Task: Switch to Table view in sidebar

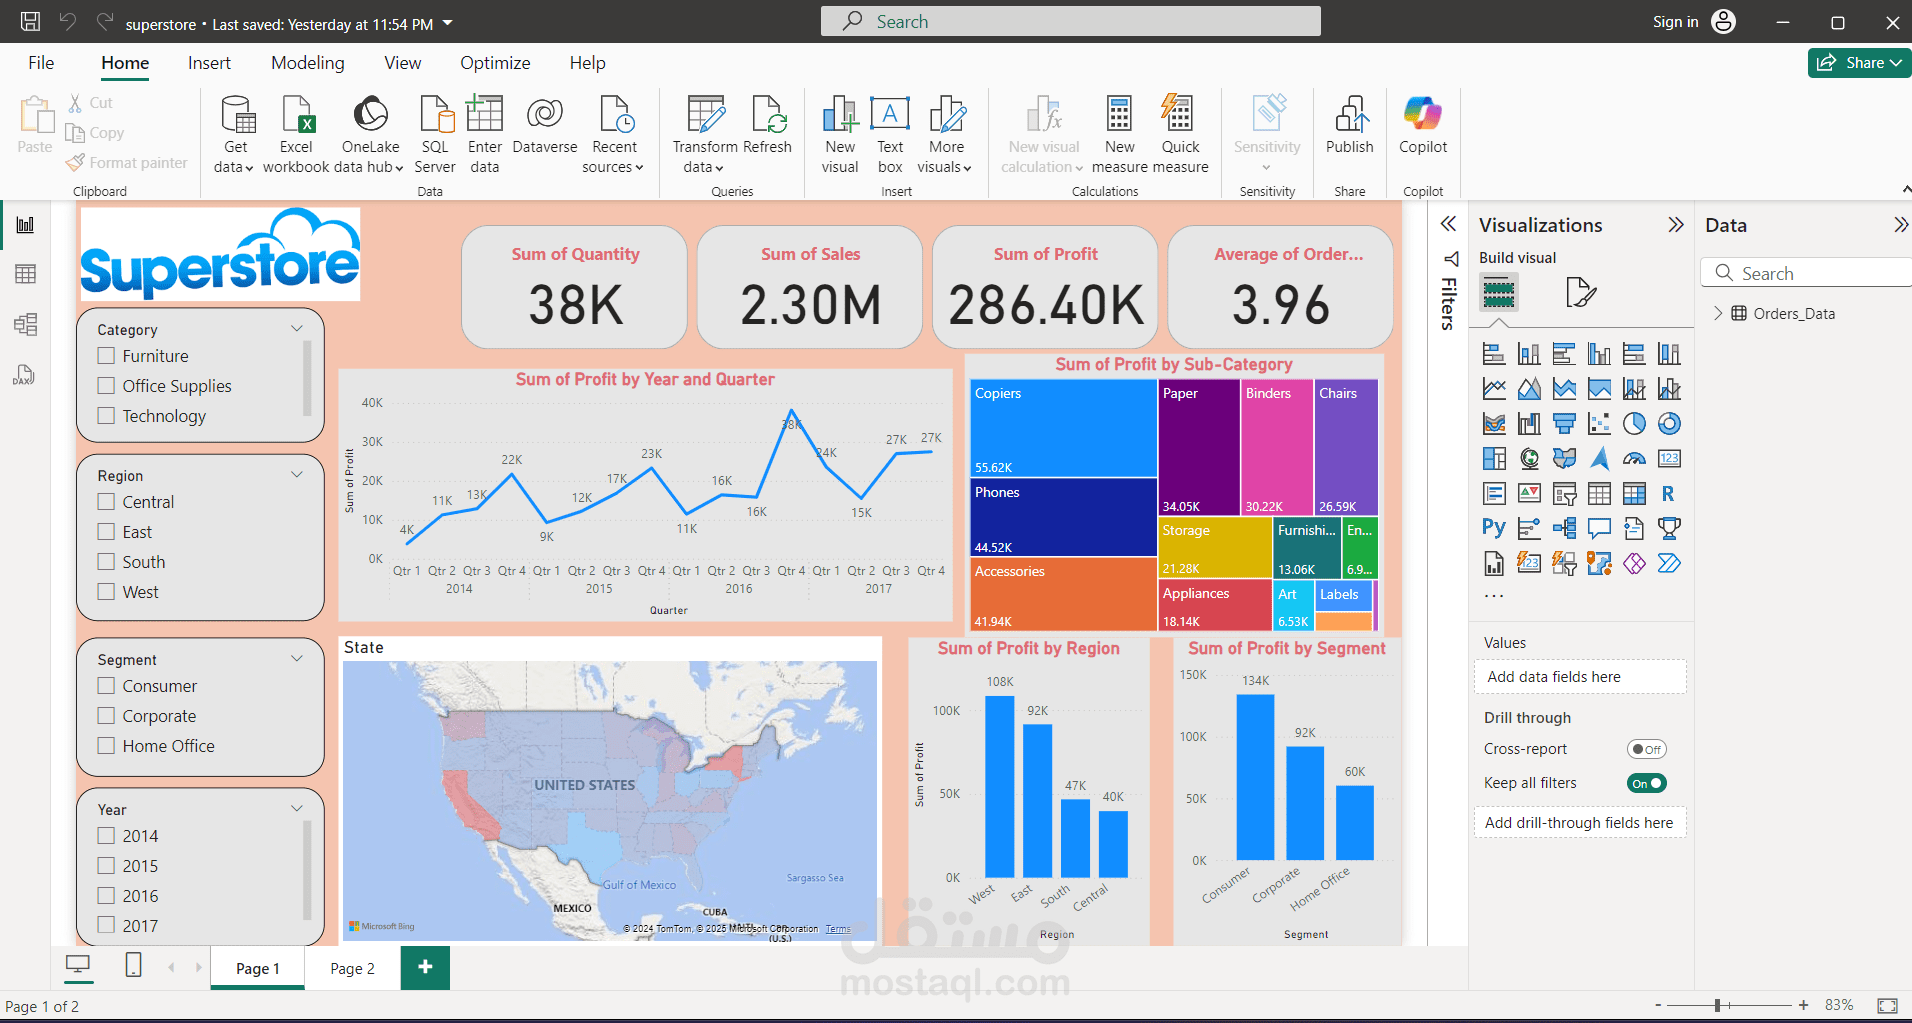Action: coord(25,274)
